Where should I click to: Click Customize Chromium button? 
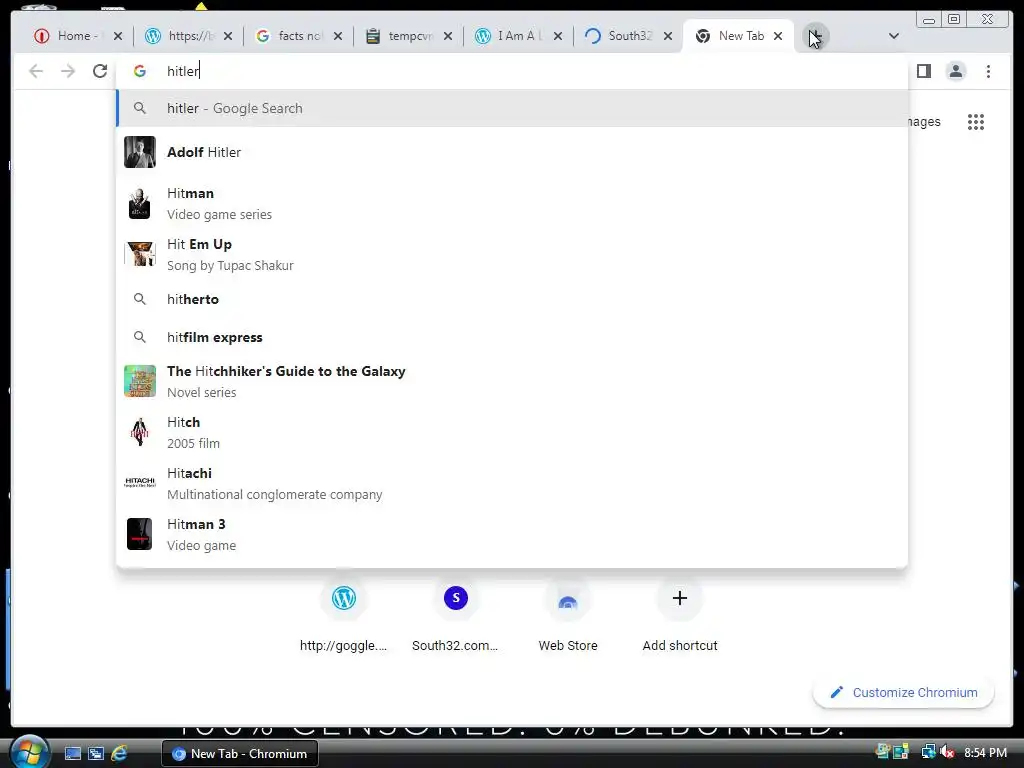pos(904,692)
